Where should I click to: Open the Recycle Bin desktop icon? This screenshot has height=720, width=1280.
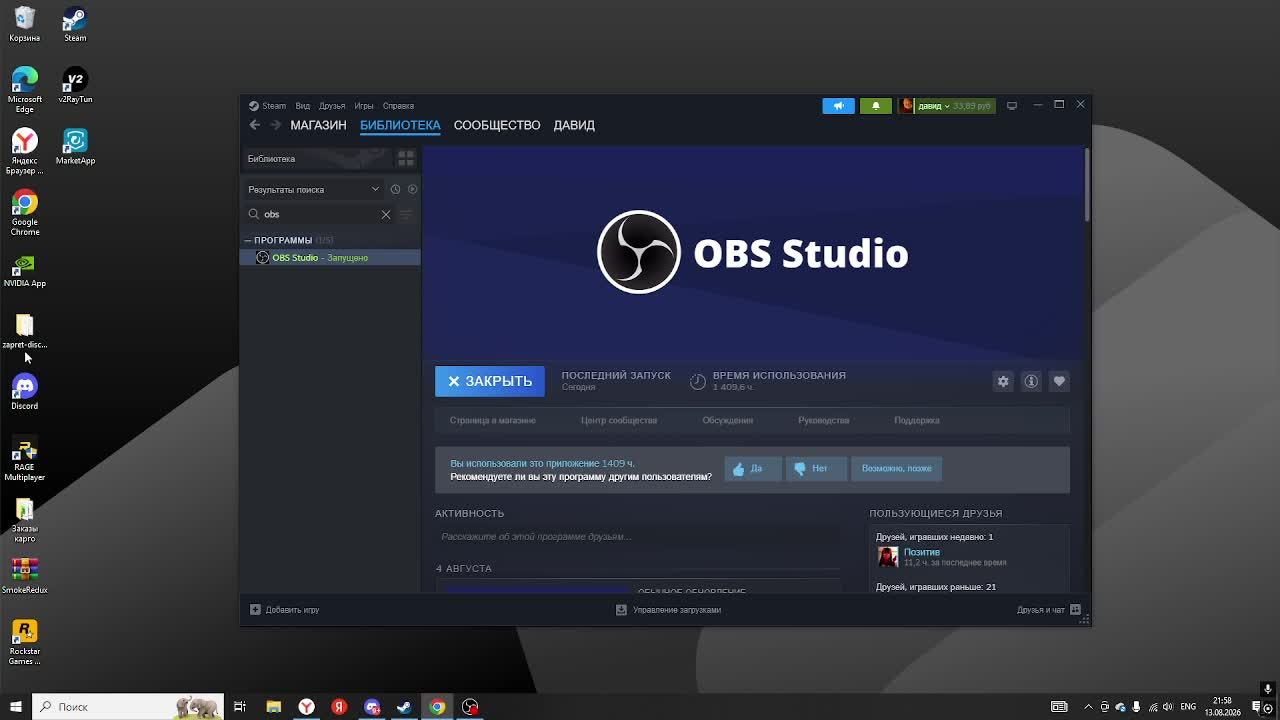(x=25, y=24)
